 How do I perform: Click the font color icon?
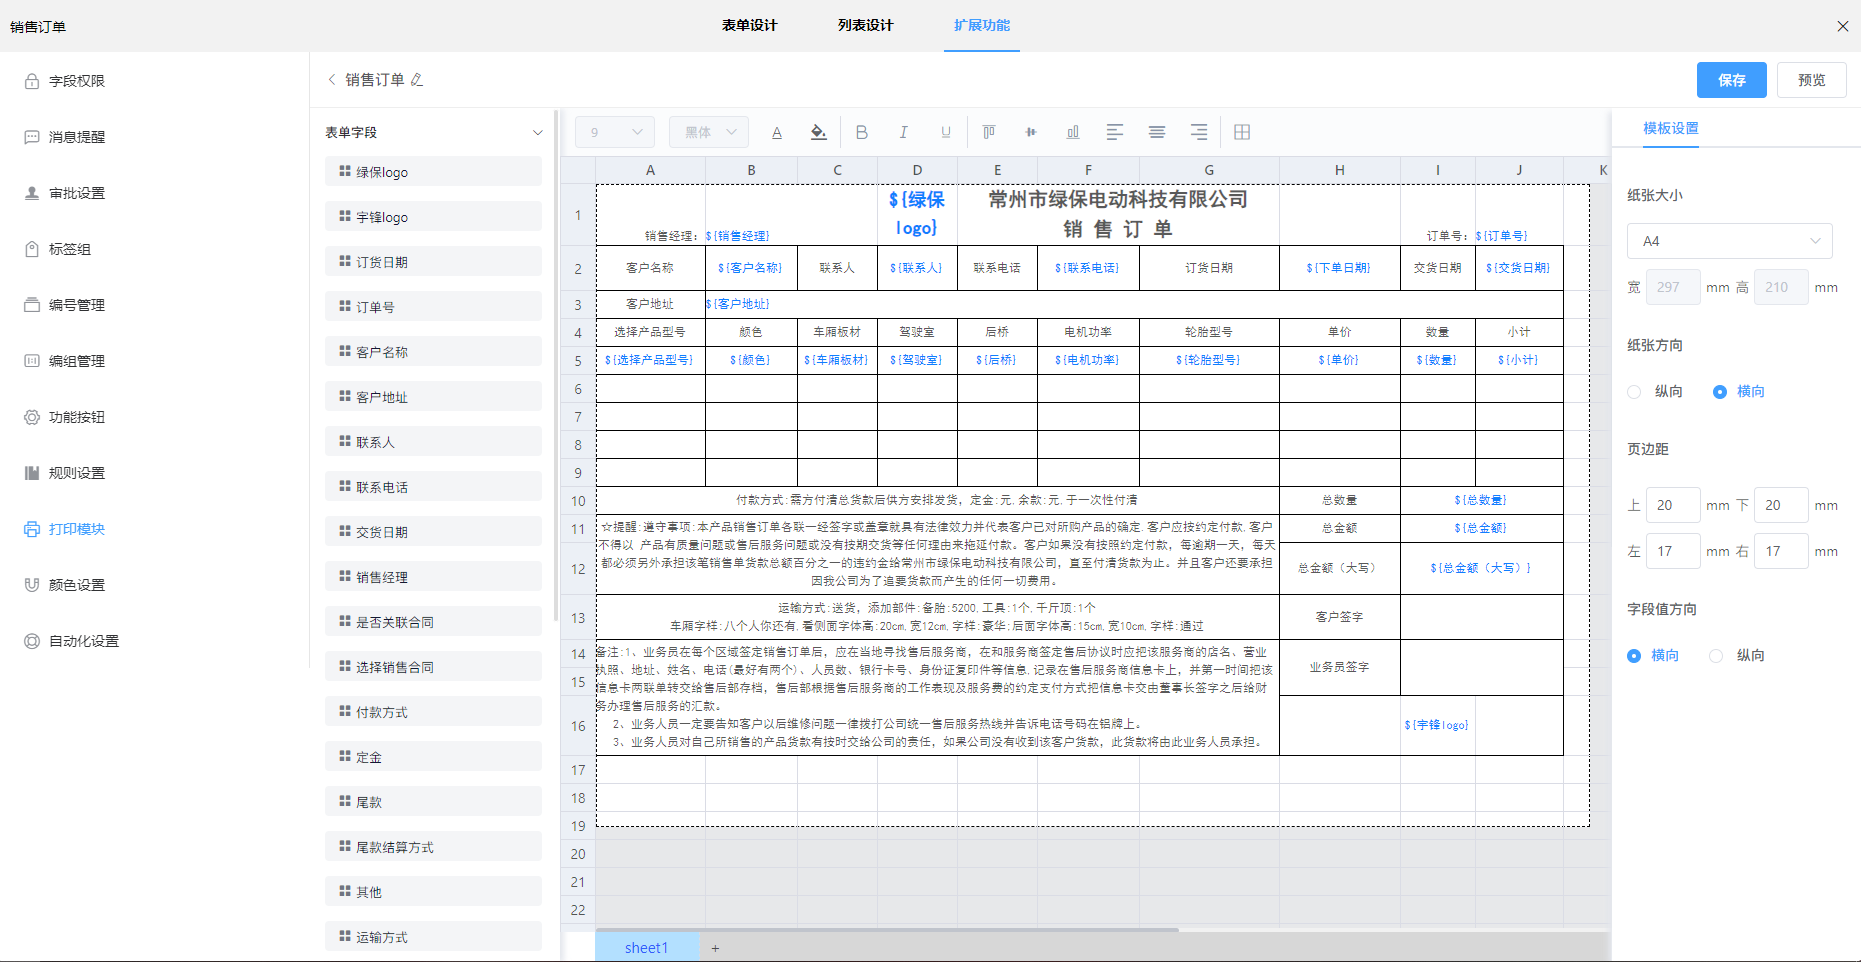(x=777, y=132)
